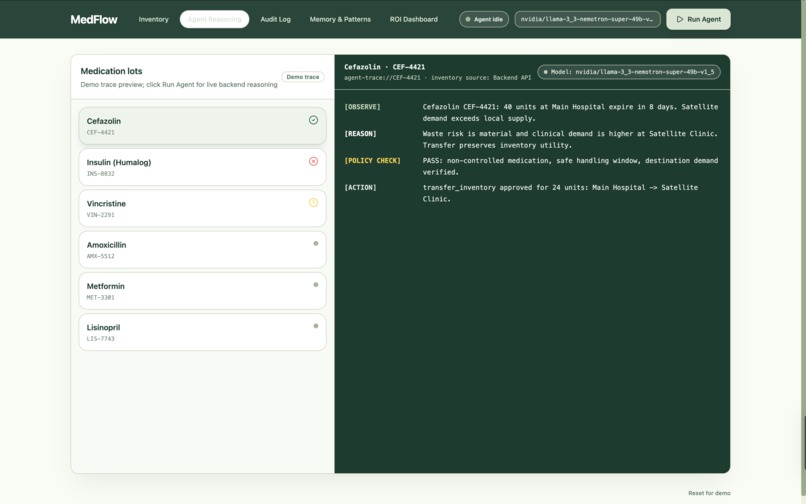The width and height of the screenshot is (806, 504).
Task: Open Memory & Patterns tab
Action: click(x=340, y=20)
